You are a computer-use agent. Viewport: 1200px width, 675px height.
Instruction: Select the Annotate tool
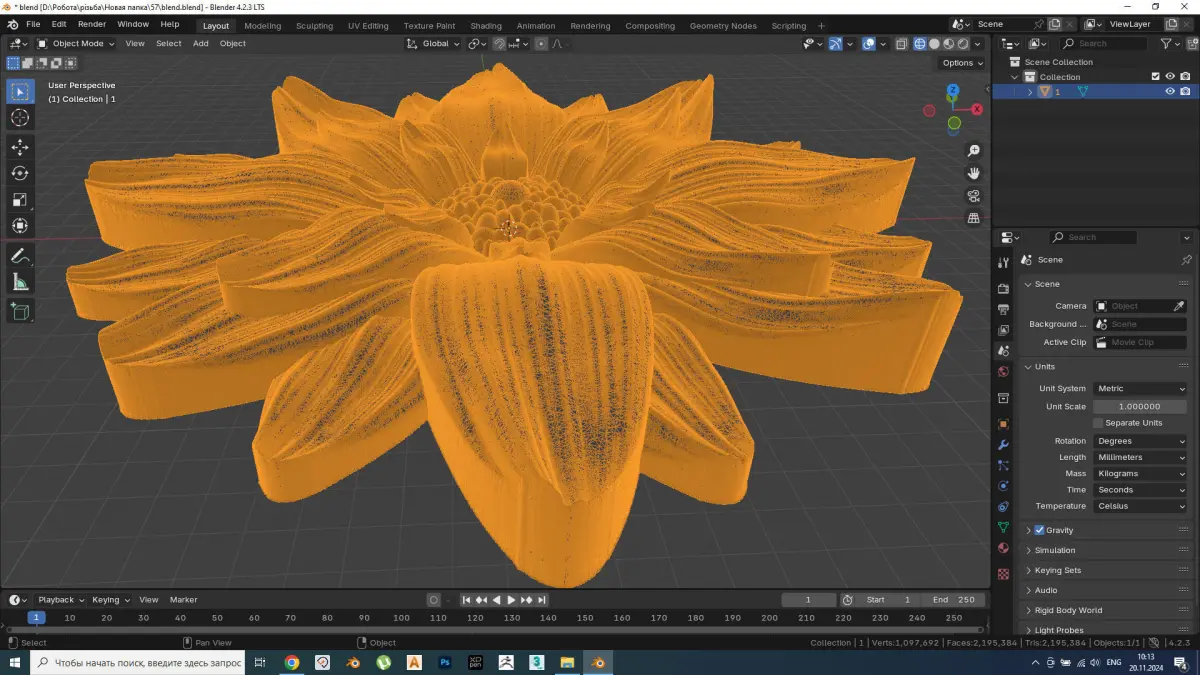coord(20,257)
